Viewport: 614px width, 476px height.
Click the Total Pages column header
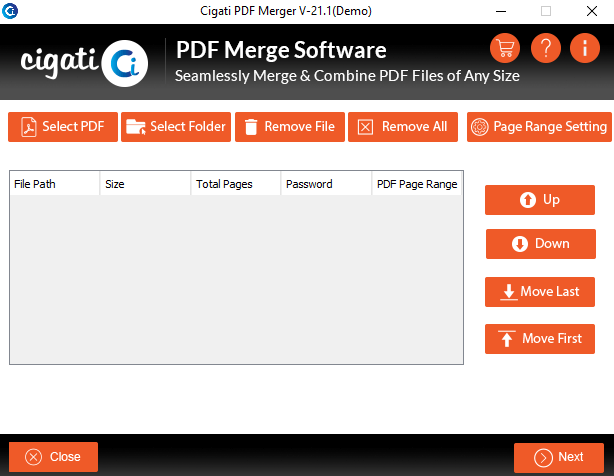(x=236, y=184)
